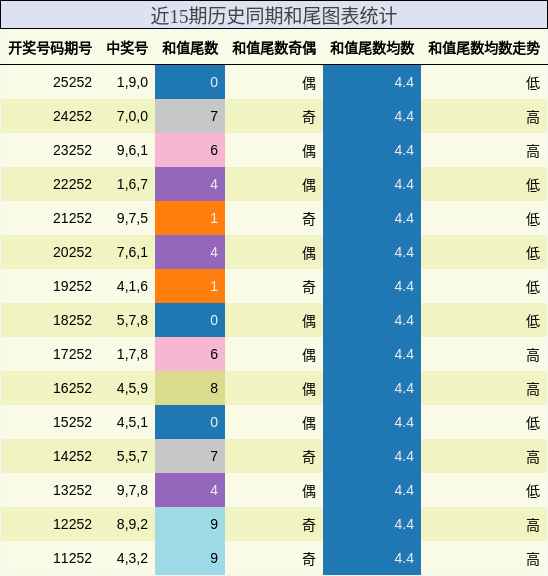Click the 和值尾数 column header
548x576 pixels.
(x=190, y=48)
